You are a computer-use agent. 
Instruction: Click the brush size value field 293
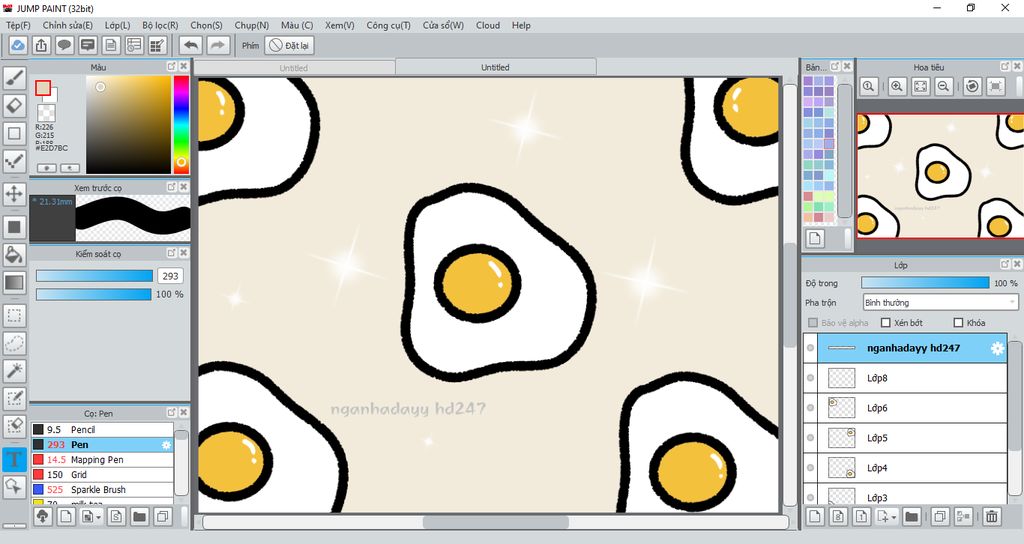click(170, 276)
